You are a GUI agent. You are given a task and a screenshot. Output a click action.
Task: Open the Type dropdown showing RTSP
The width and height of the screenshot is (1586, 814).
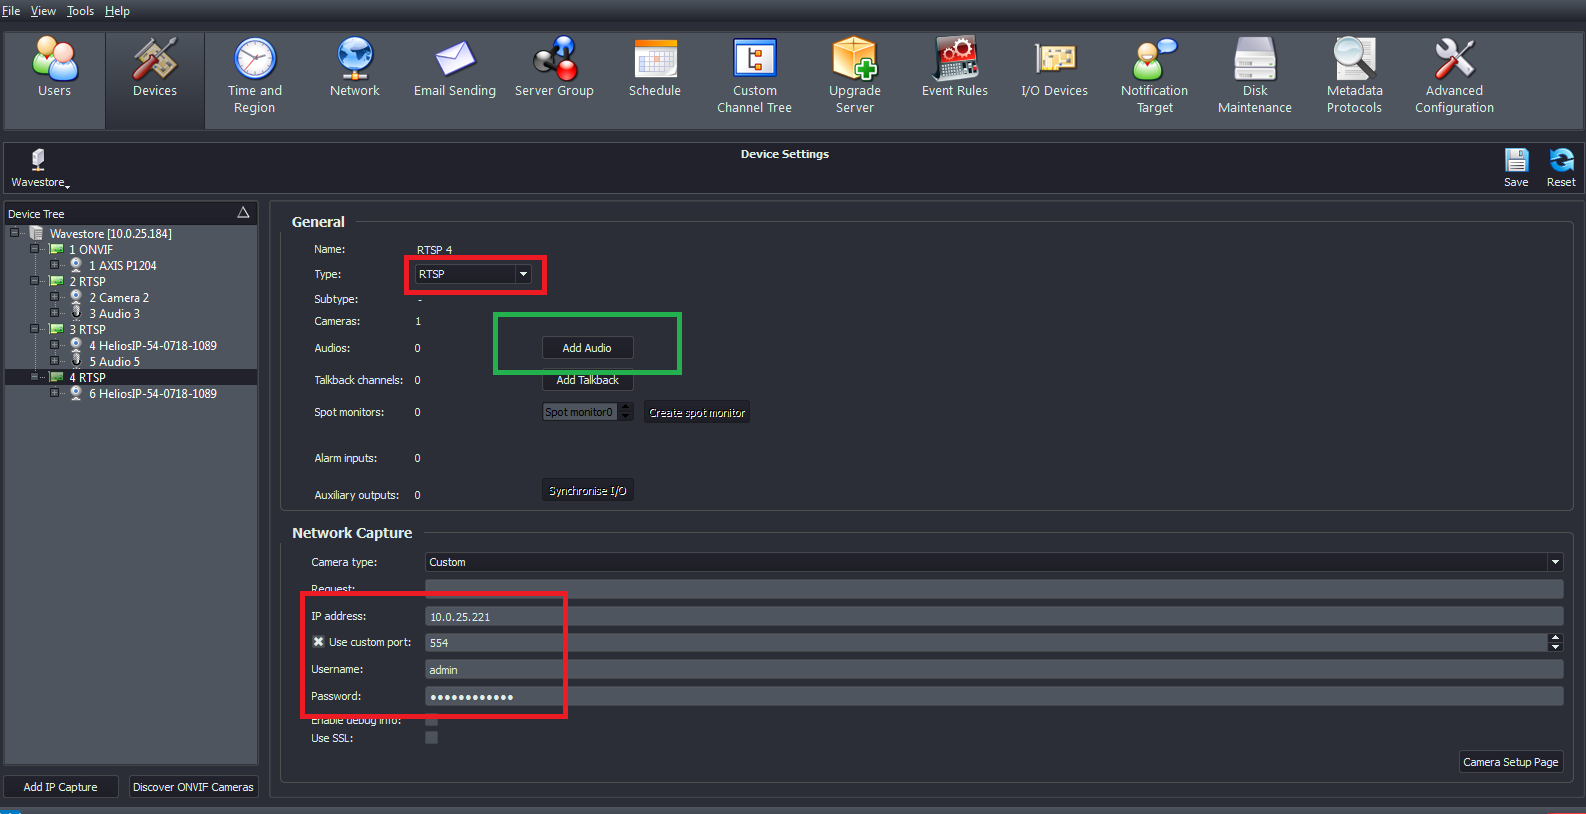523,274
